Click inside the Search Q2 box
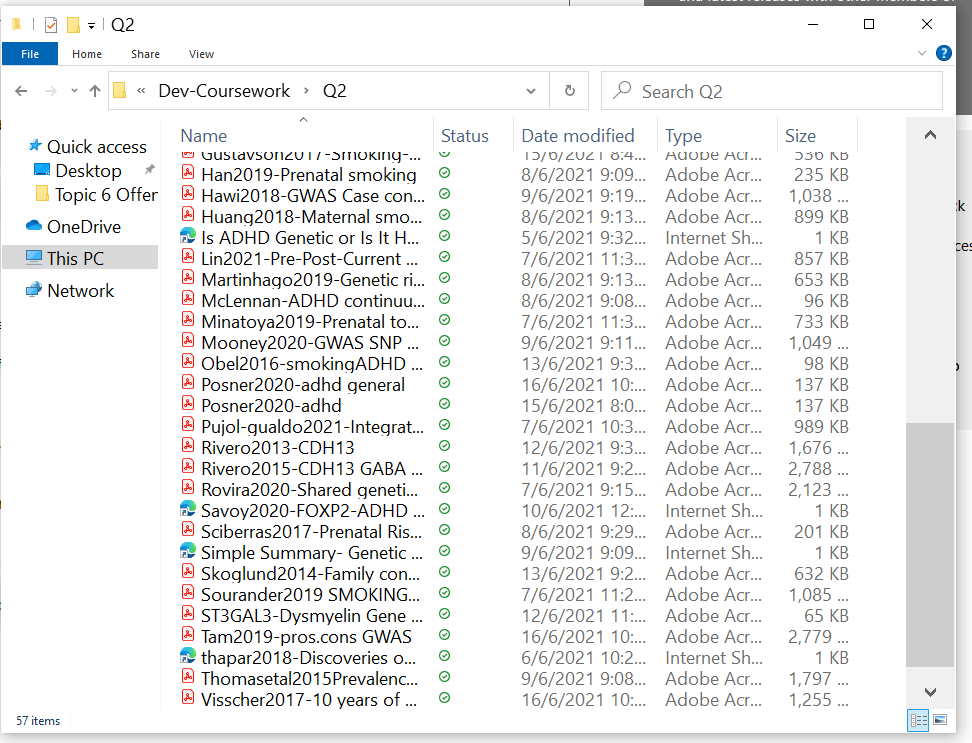Viewport: 972px width, 743px height. (770, 91)
